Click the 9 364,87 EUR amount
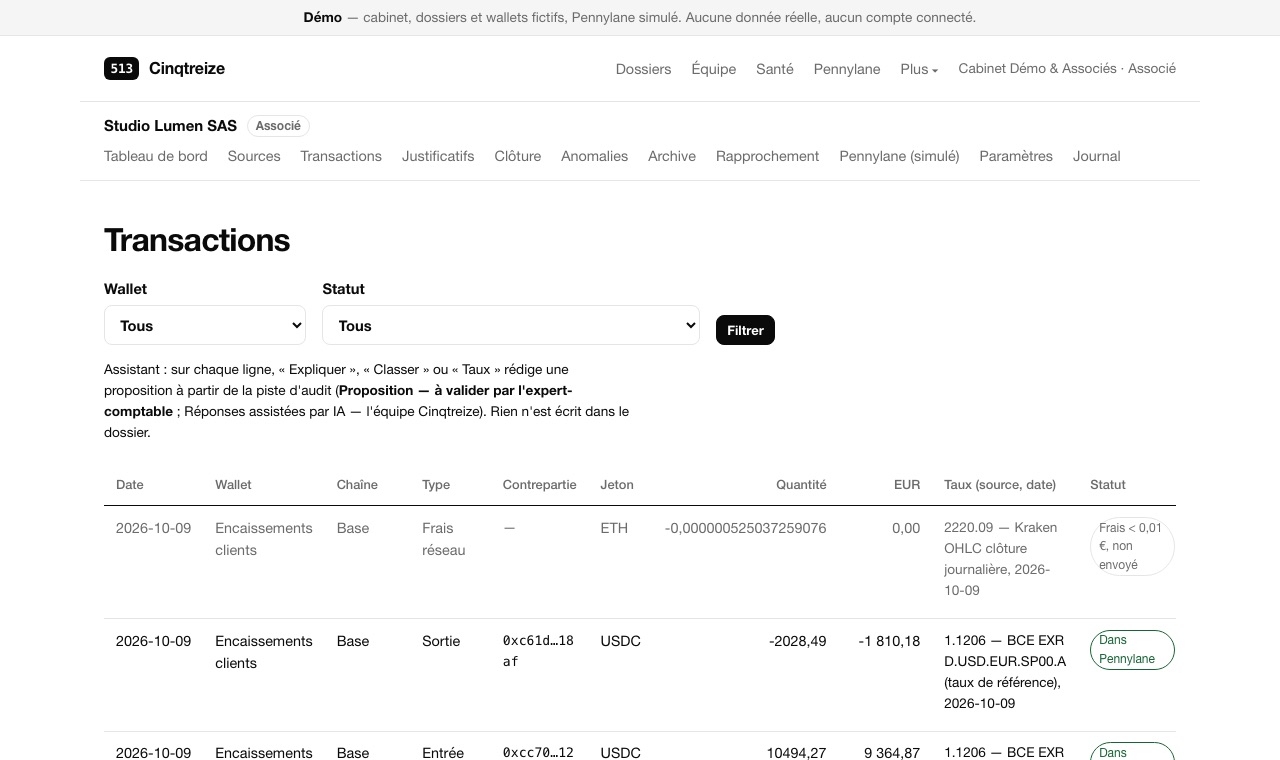1280x760 pixels. pyautogui.click(x=891, y=753)
